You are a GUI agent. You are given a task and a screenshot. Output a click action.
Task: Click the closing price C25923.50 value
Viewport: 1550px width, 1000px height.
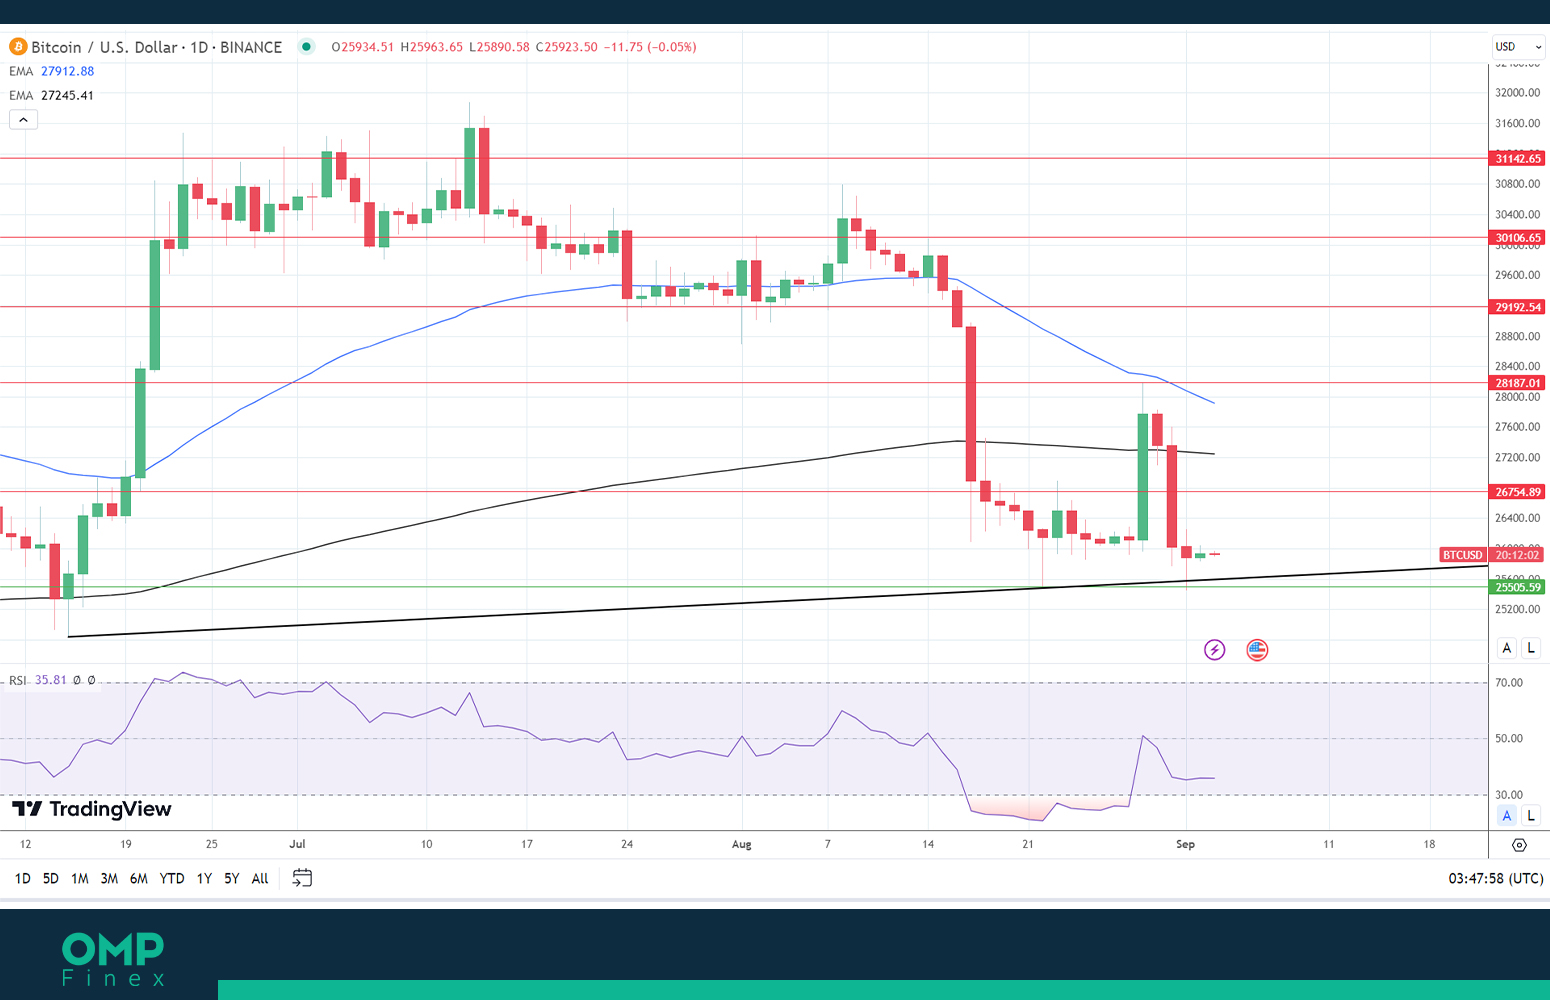[567, 47]
